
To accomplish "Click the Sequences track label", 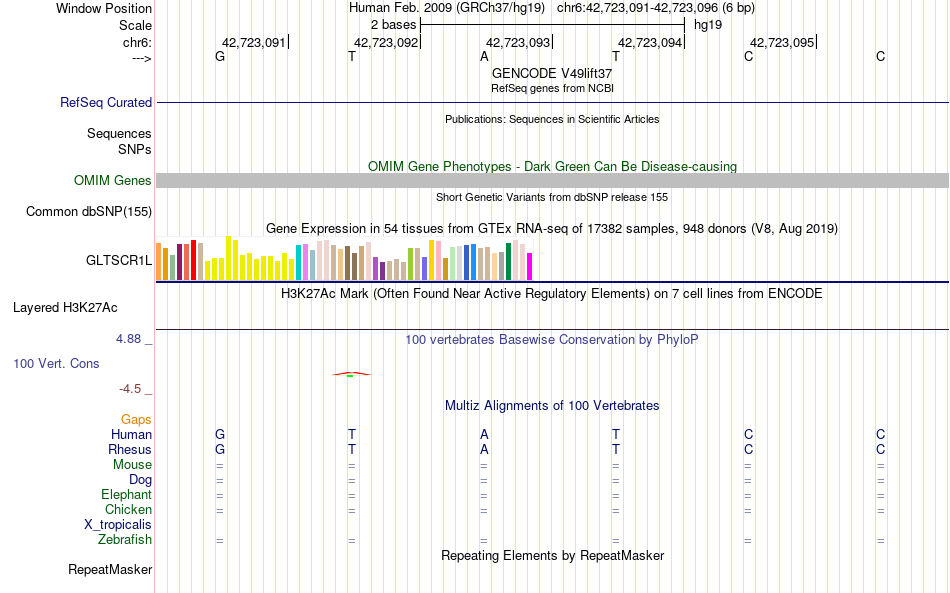I will (x=119, y=133).
